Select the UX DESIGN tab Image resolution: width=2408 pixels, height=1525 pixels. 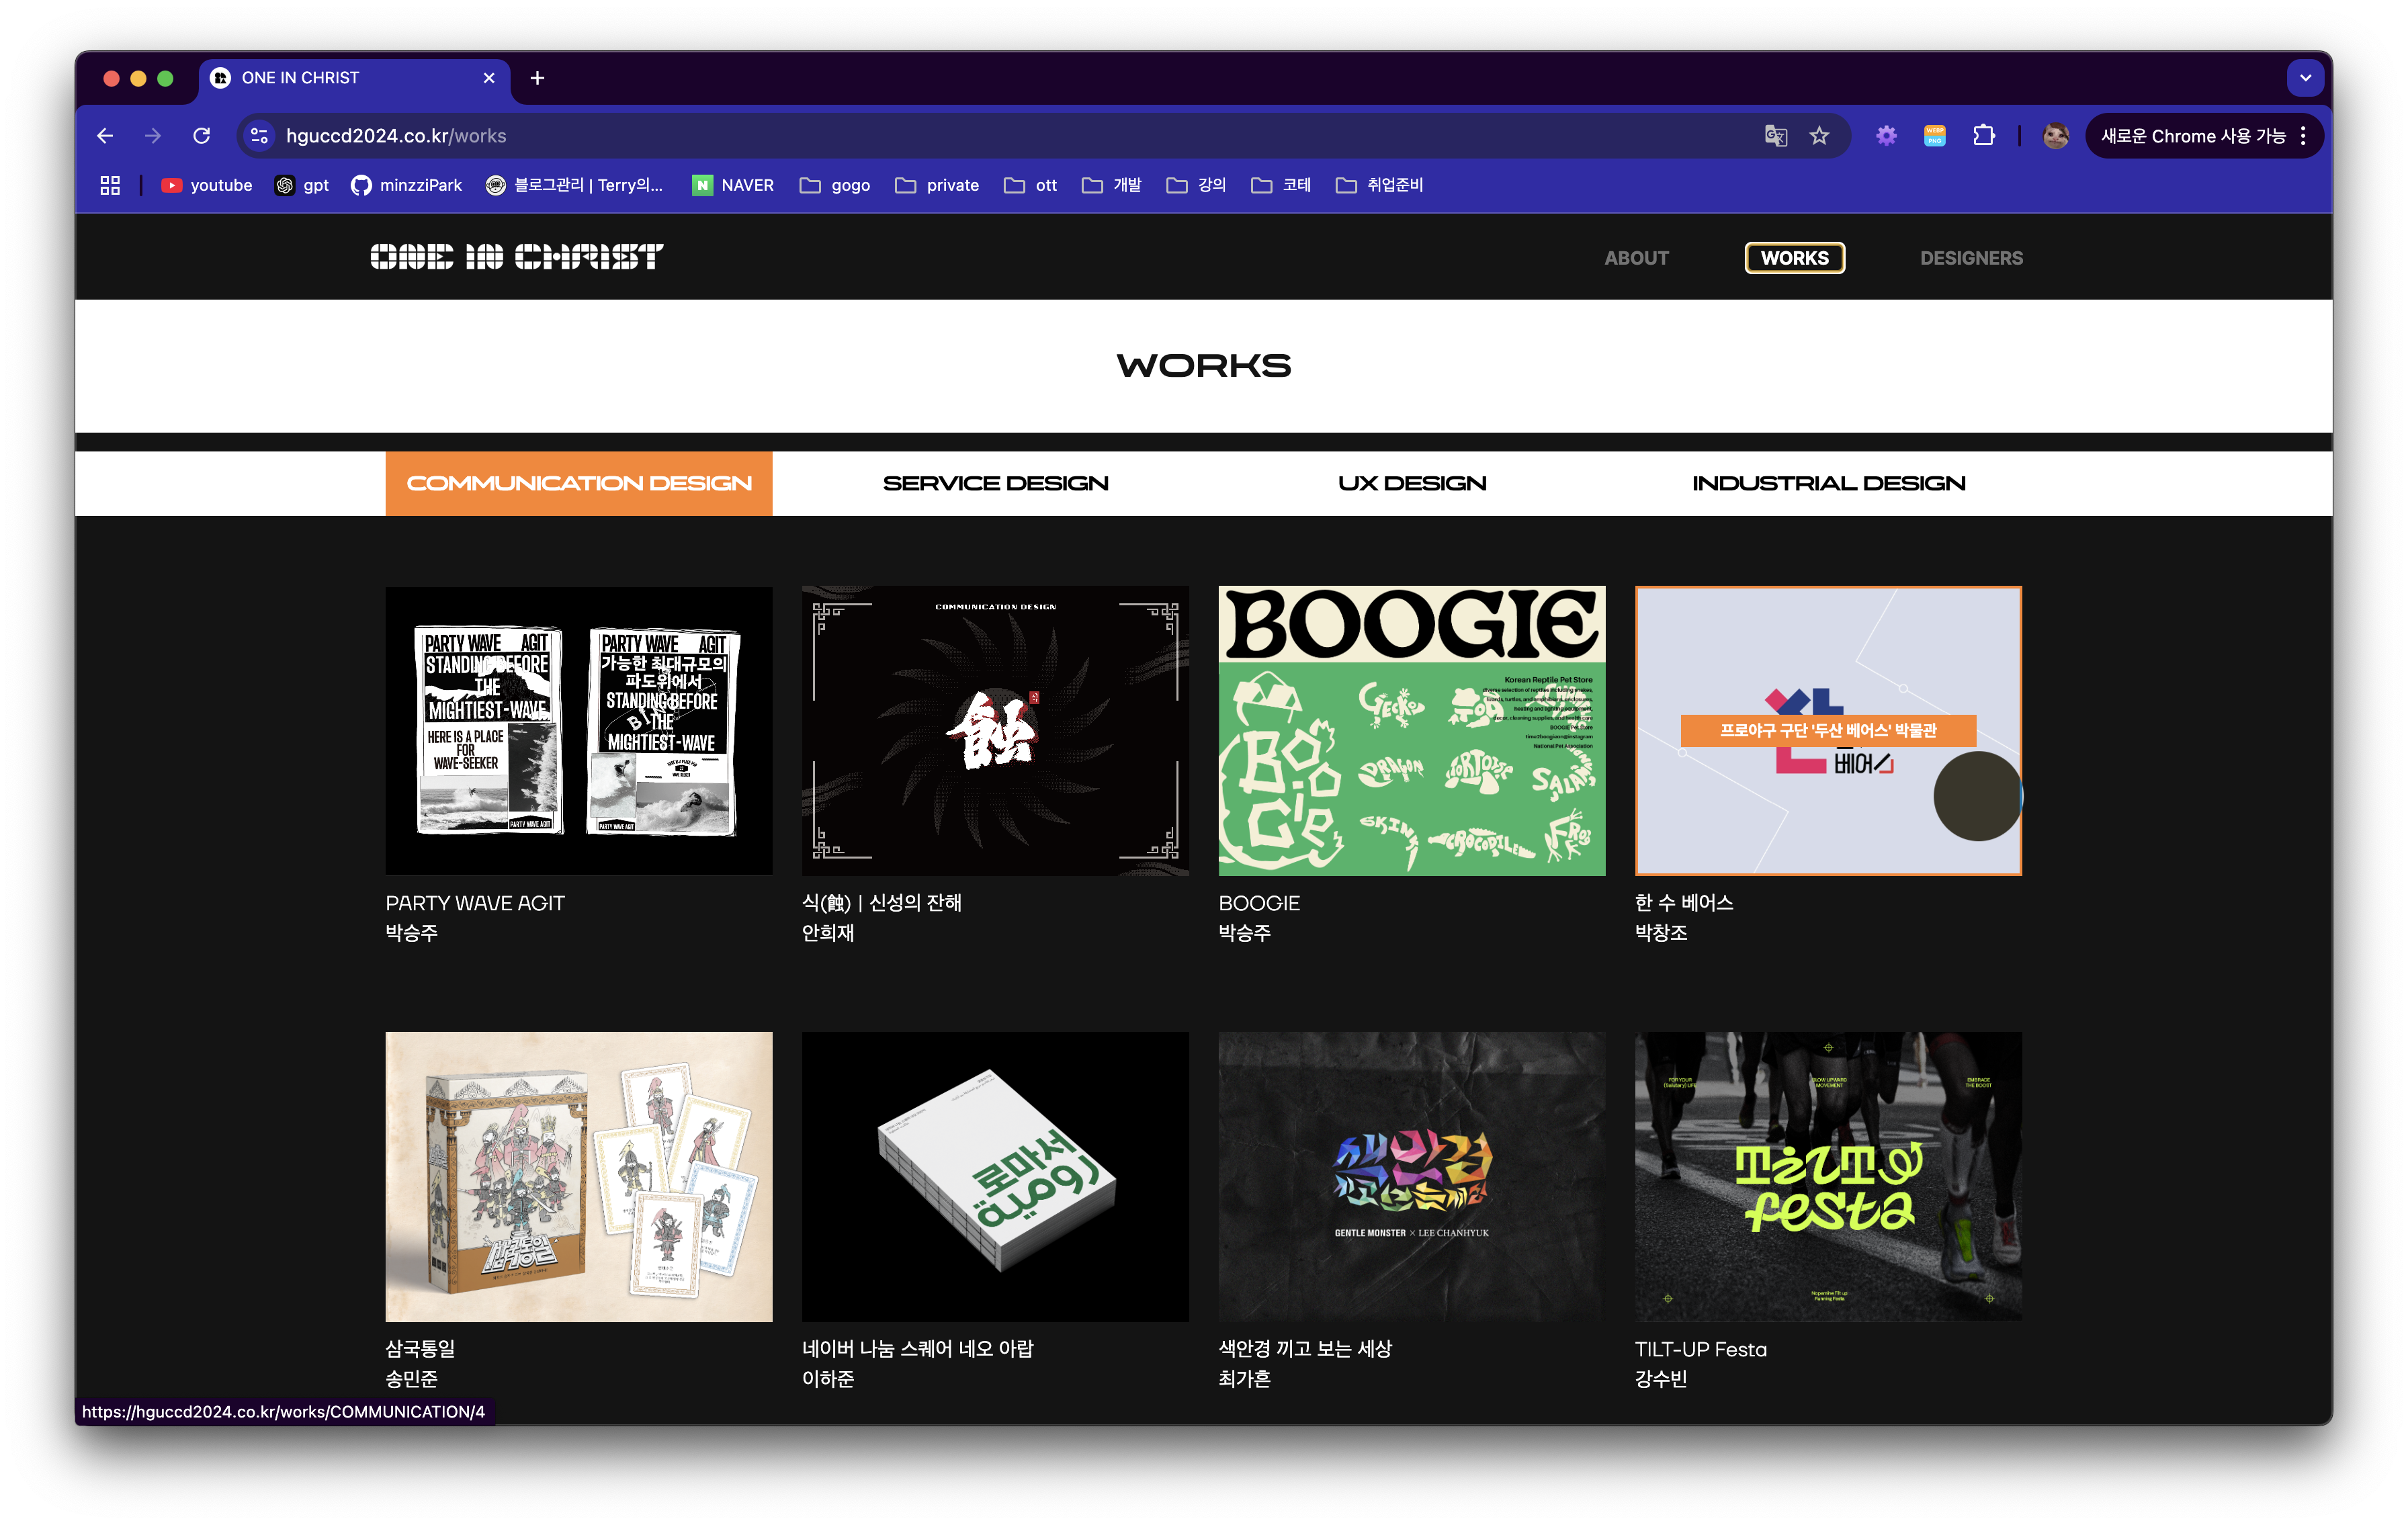point(1411,484)
